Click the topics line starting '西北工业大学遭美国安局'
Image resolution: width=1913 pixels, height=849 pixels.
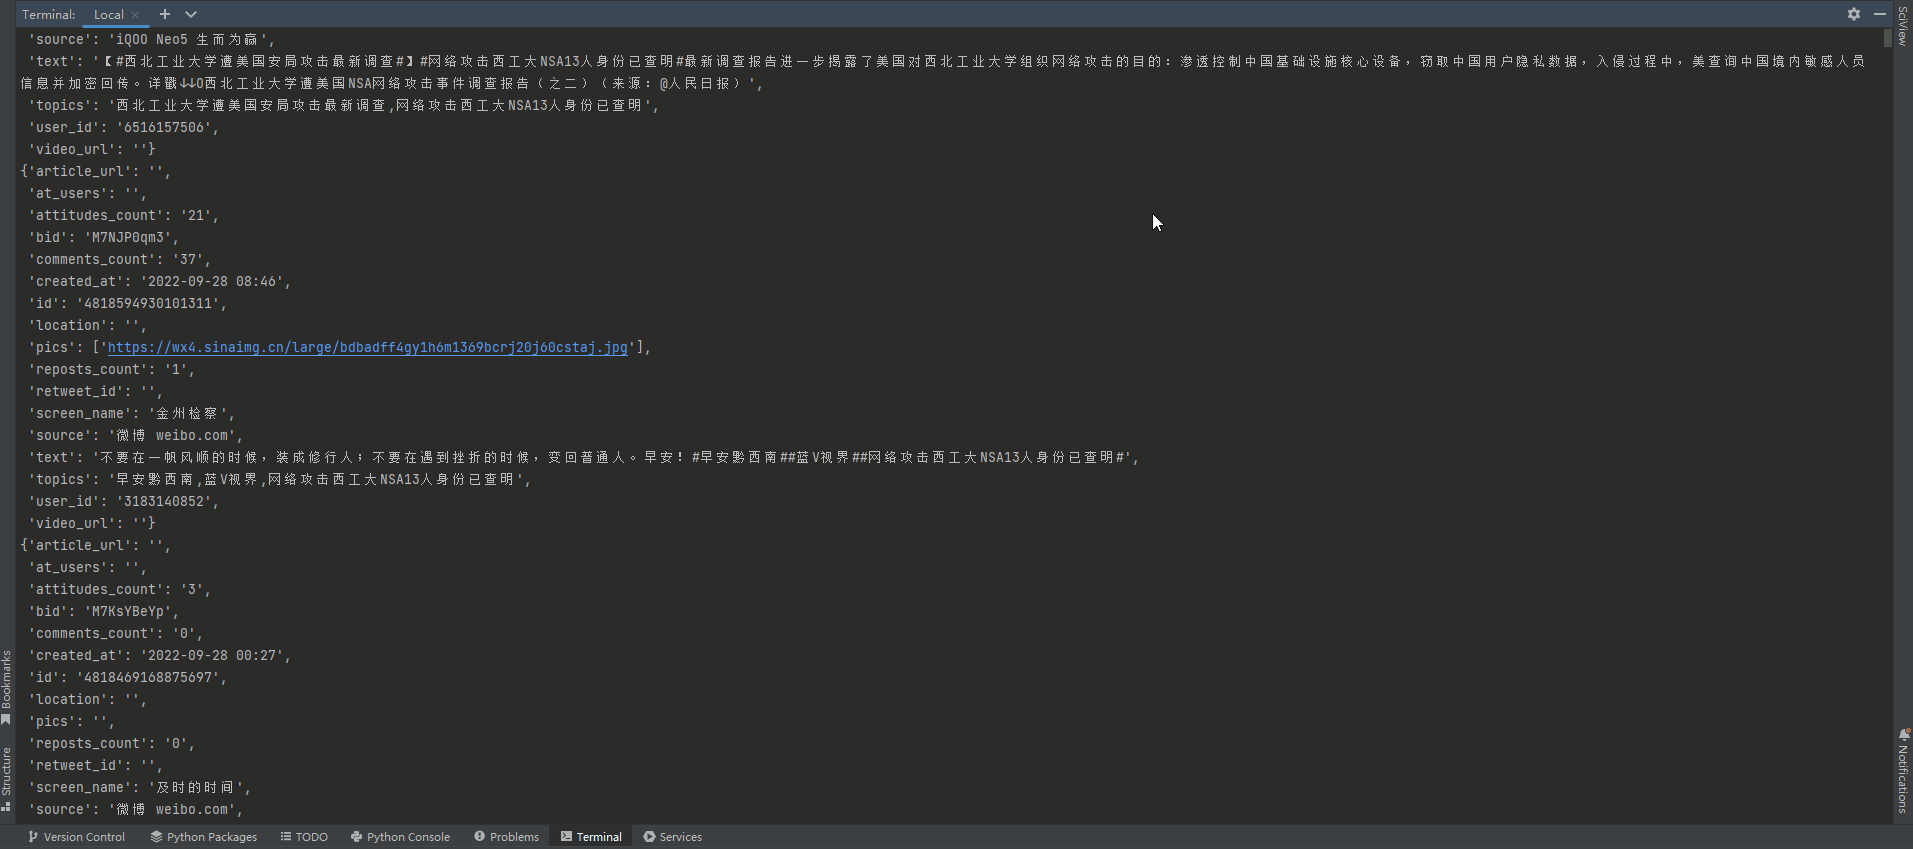343,105
